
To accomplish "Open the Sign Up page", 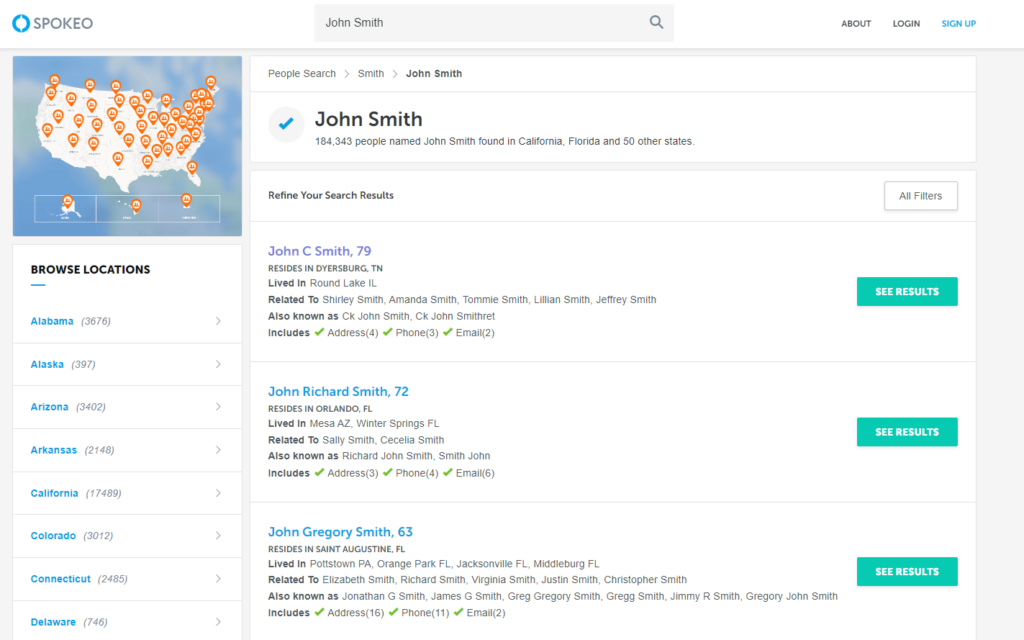I will [x=959, y=24].
